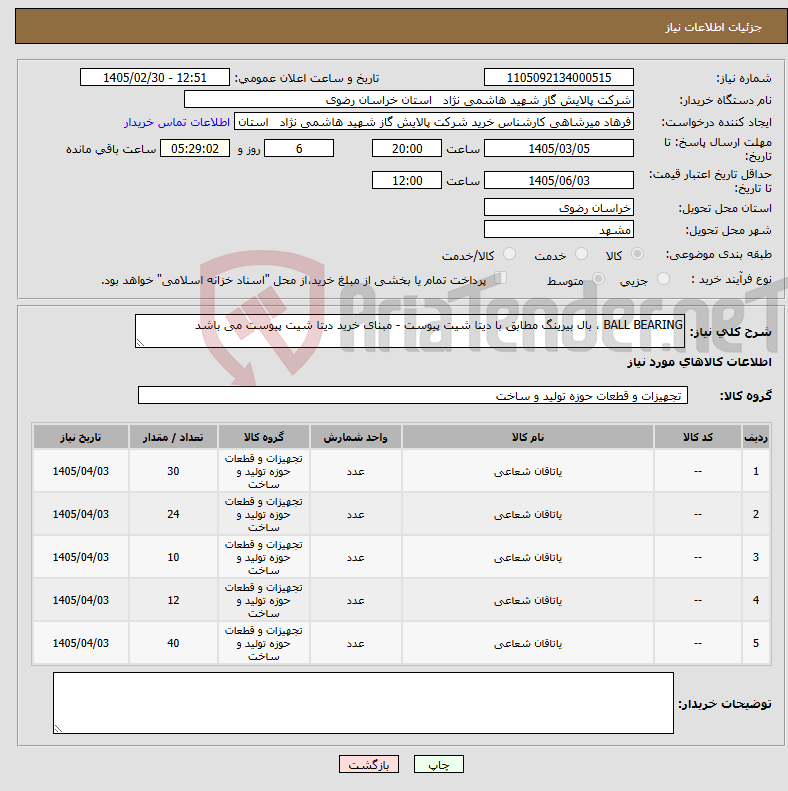
Task: Select the خدمت radio button
Action: [581, 254]
